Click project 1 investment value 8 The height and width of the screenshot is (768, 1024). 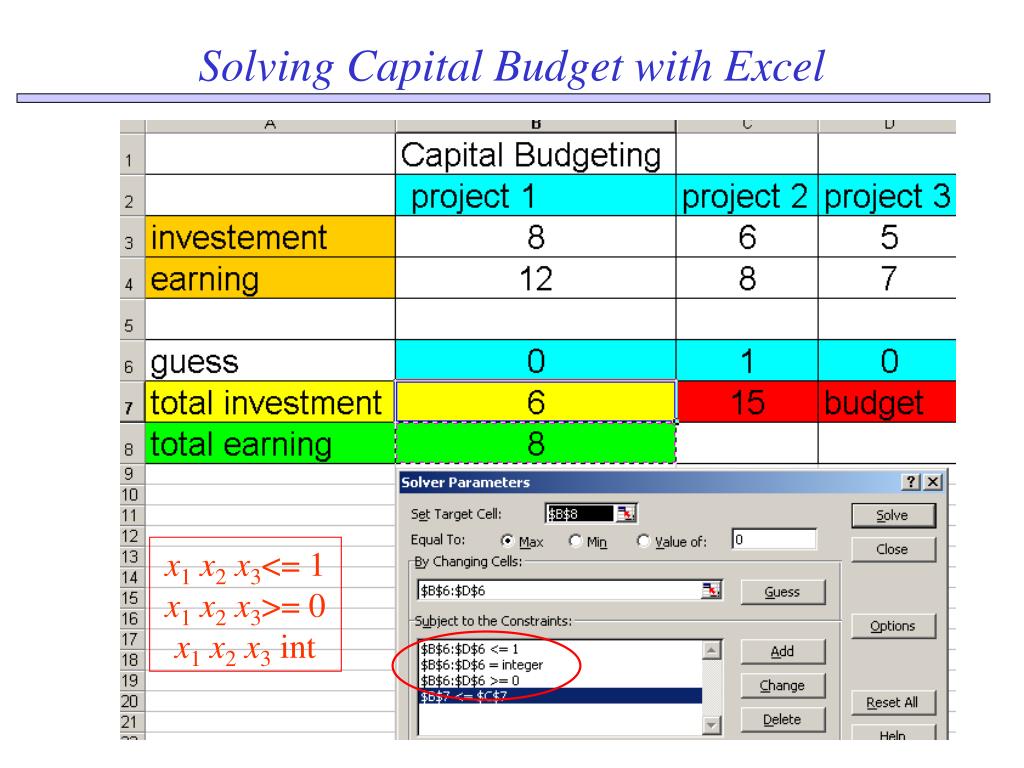tap(536, 236)
